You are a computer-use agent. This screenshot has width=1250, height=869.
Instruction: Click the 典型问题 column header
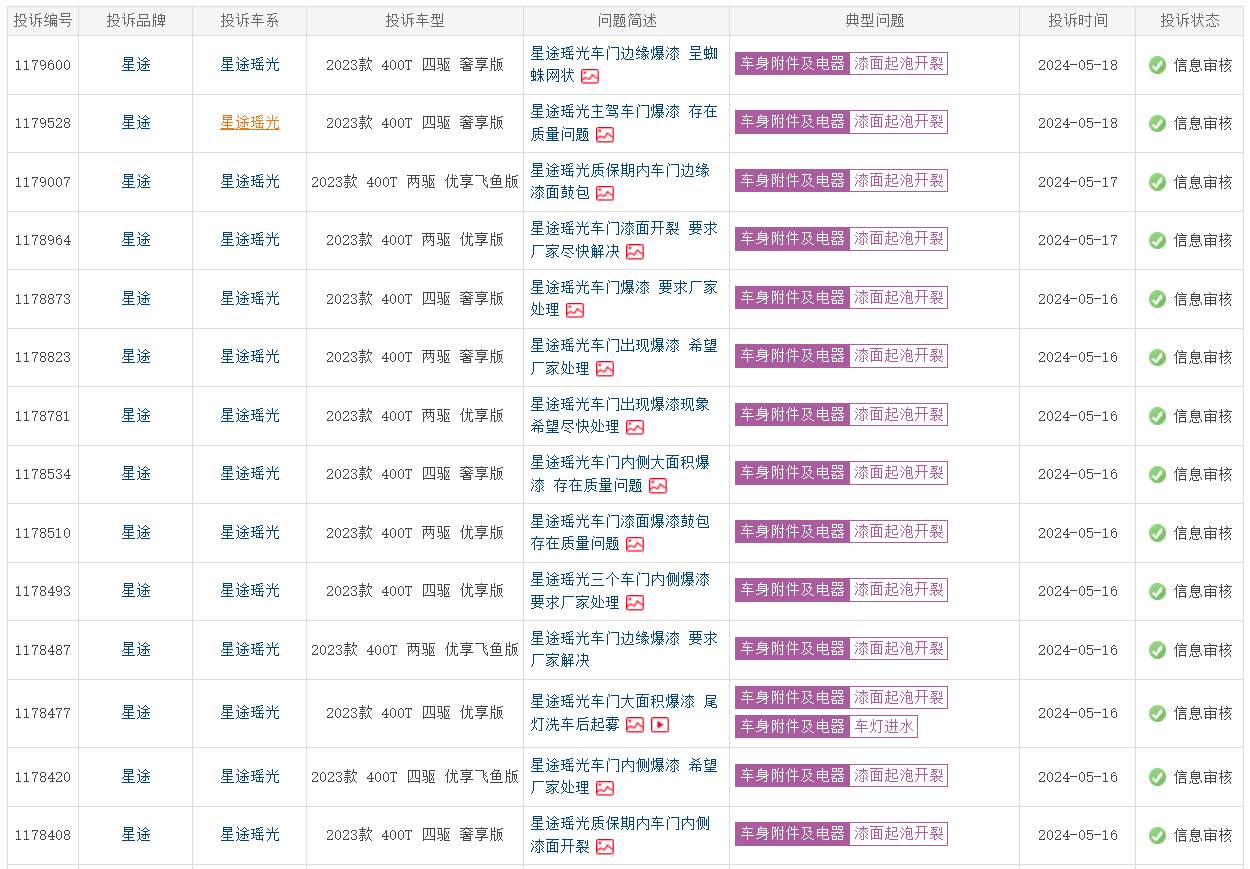874,20
